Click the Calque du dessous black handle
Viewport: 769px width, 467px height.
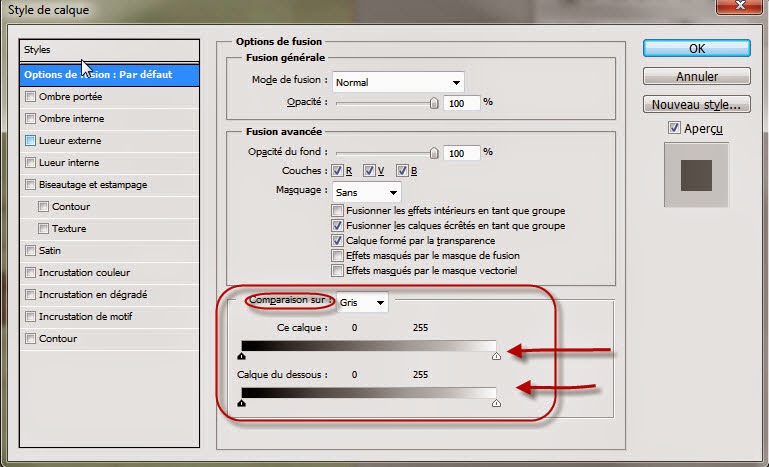241,403
